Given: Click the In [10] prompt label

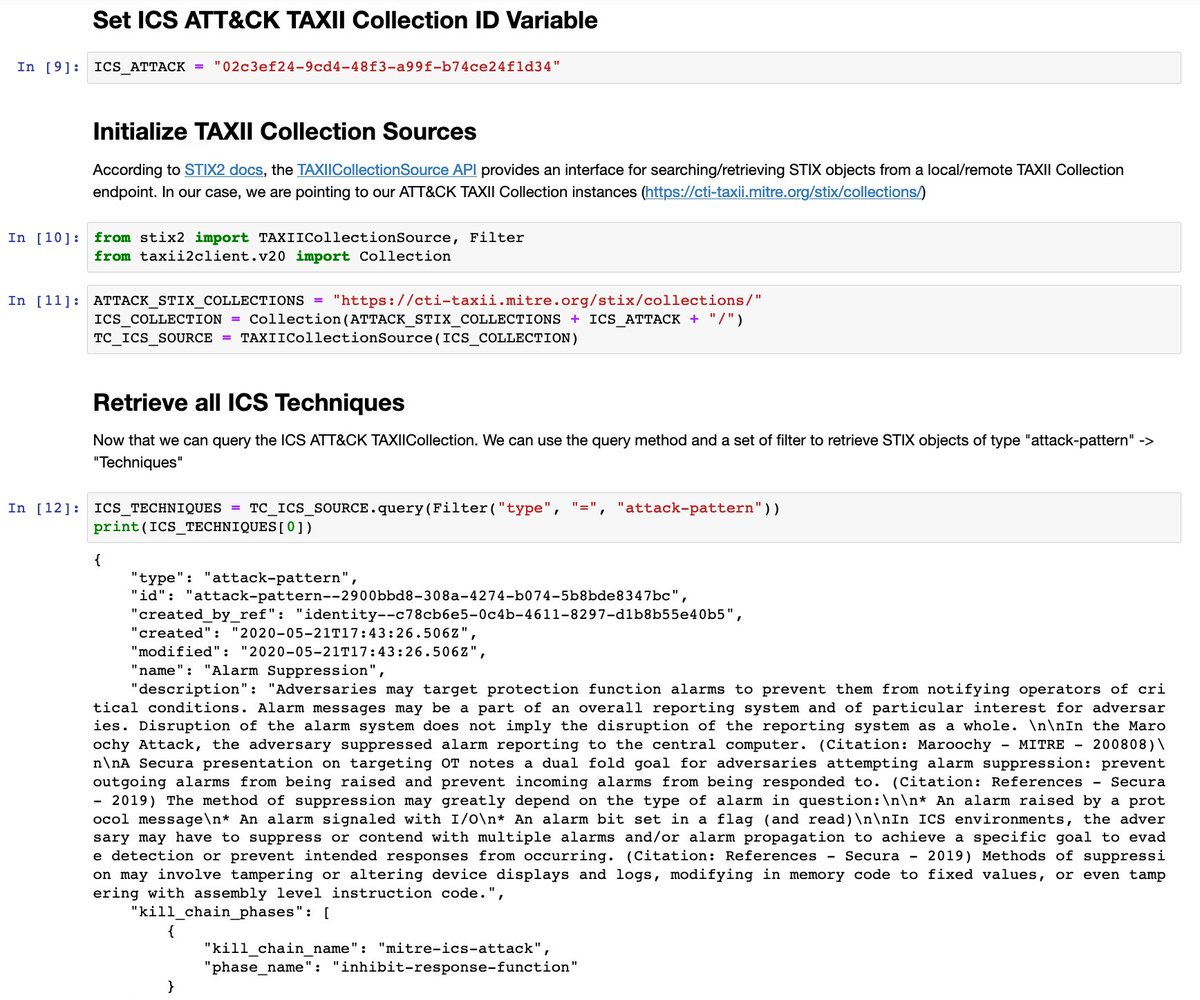Looking at the screenshot, I should [x=42, y=237].
